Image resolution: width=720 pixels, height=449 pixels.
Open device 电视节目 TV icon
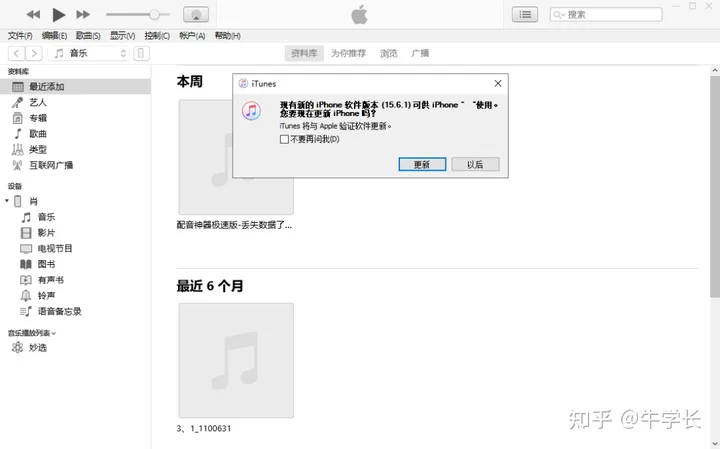coord(26,249)
